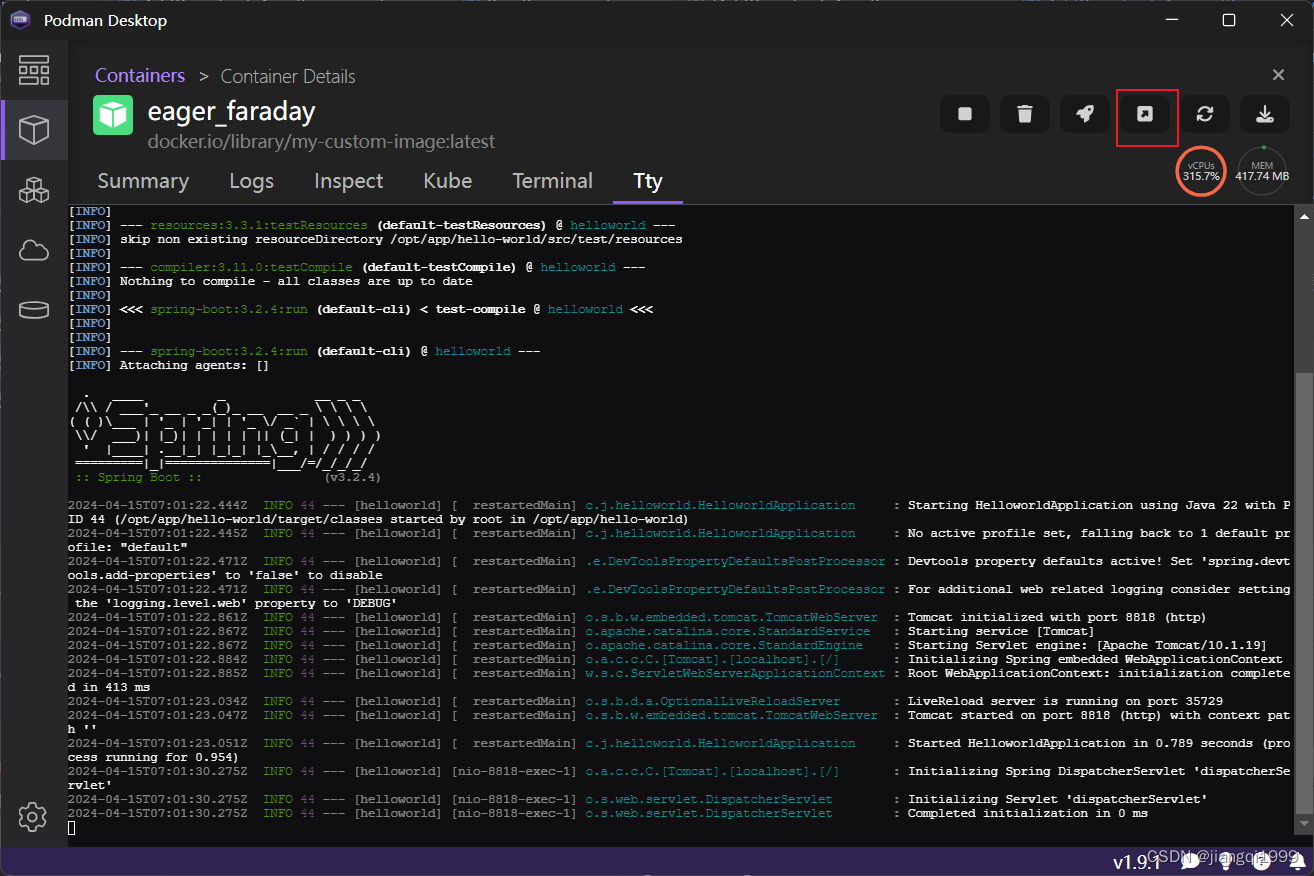Open the Dashboard sidebar icon

[34, 70]
